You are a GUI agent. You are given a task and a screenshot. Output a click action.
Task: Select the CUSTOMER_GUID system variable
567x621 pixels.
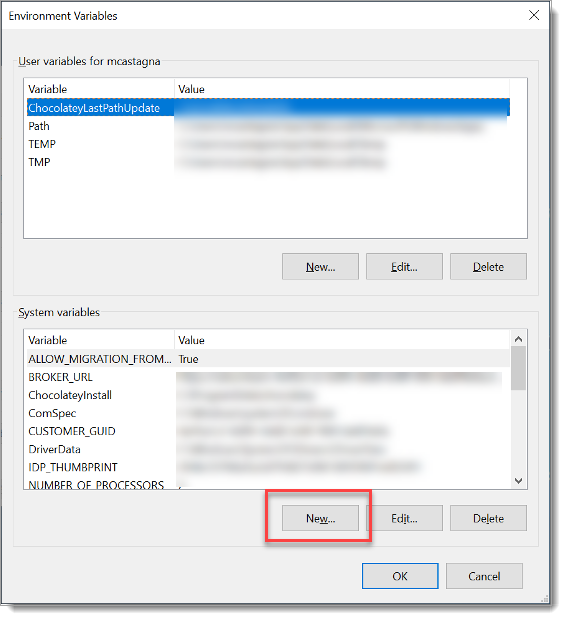coord(268,431)
